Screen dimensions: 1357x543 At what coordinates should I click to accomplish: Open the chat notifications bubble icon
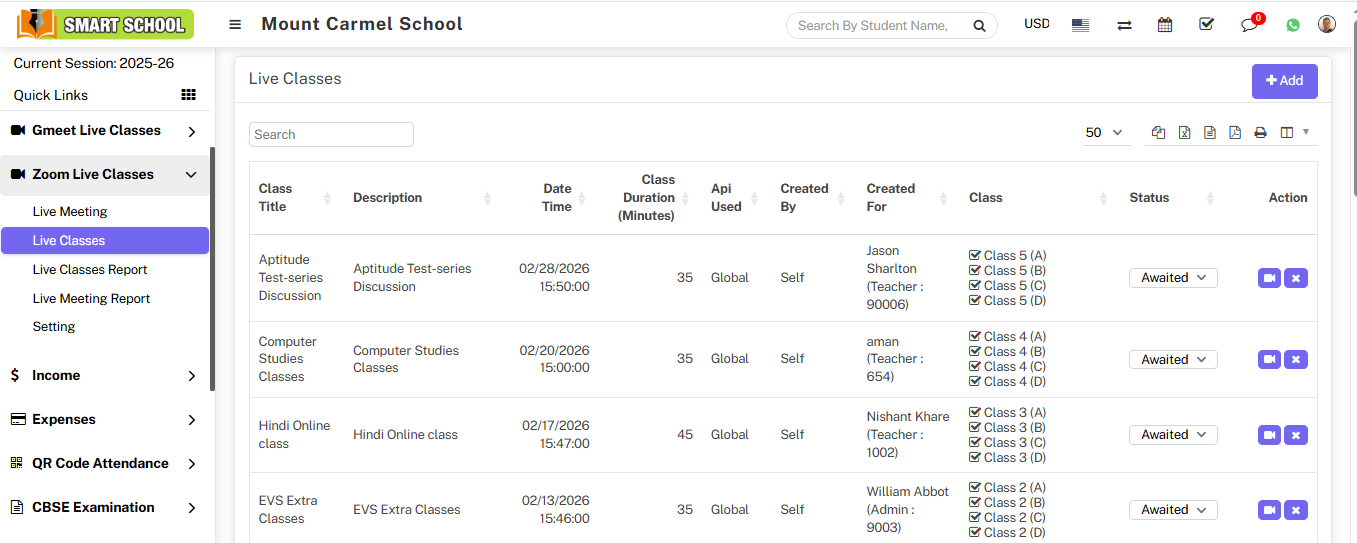pos(1249,25)
